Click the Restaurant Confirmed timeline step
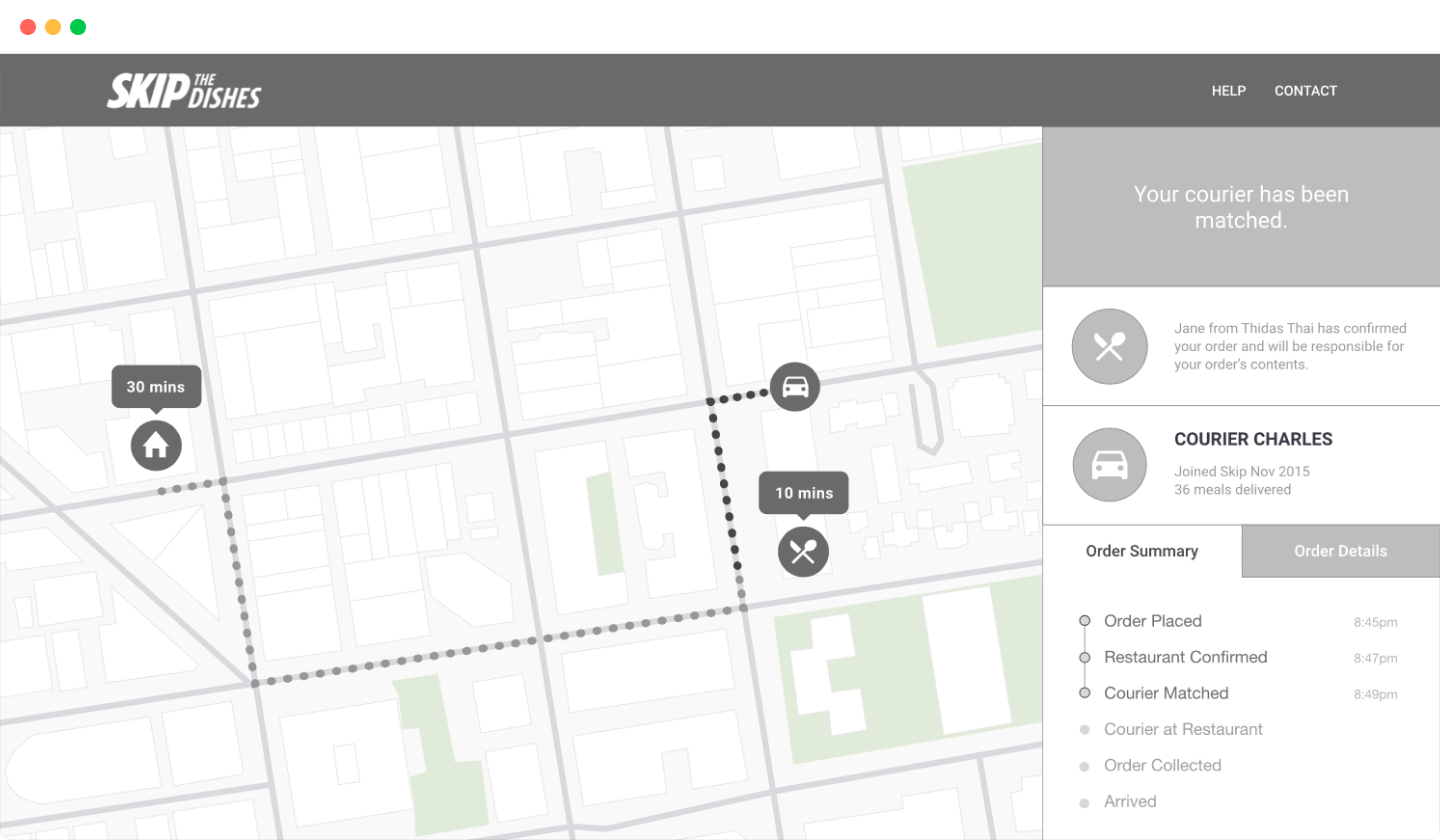This screenshot has height=840, width=1440. click(1185, 657)
